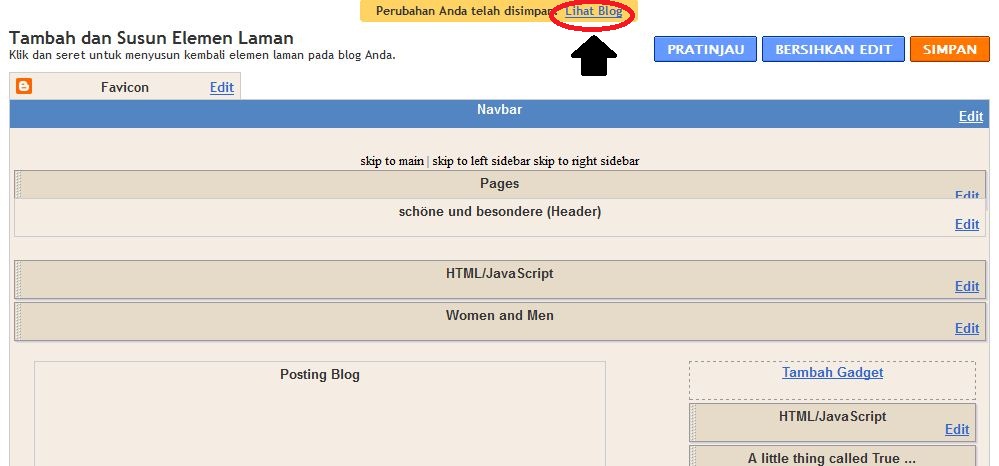Click the BERSIHKAN EDIT button
This screenshot has height=466, width=999.
point(833,49)
